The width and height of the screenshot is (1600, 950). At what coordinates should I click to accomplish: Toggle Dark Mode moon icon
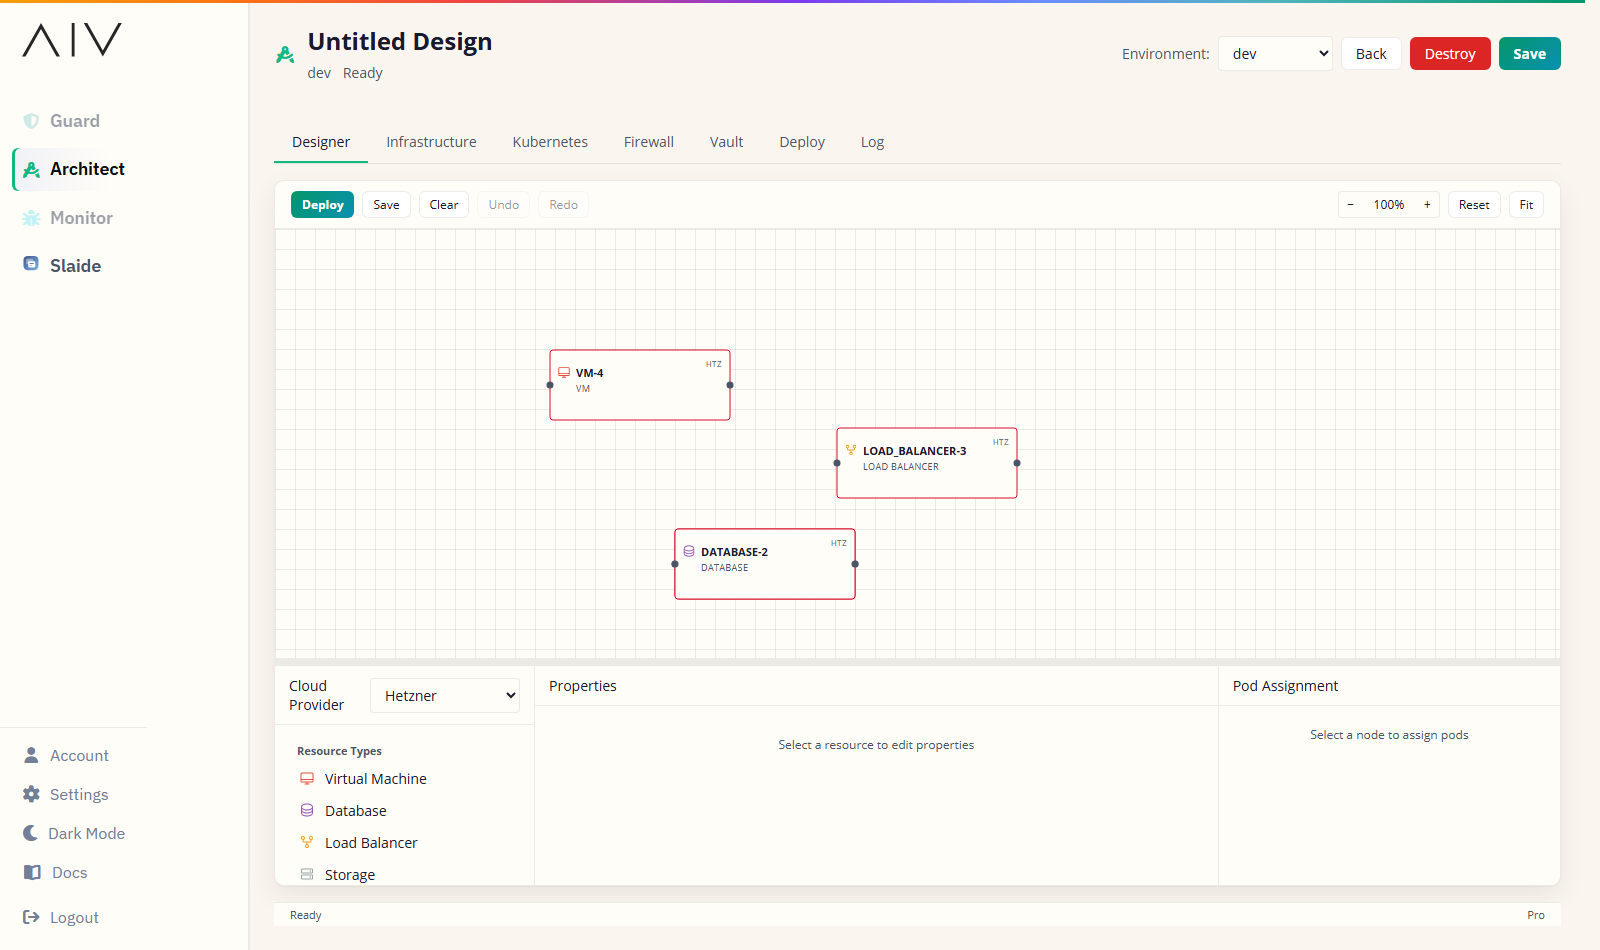[31, 833]
